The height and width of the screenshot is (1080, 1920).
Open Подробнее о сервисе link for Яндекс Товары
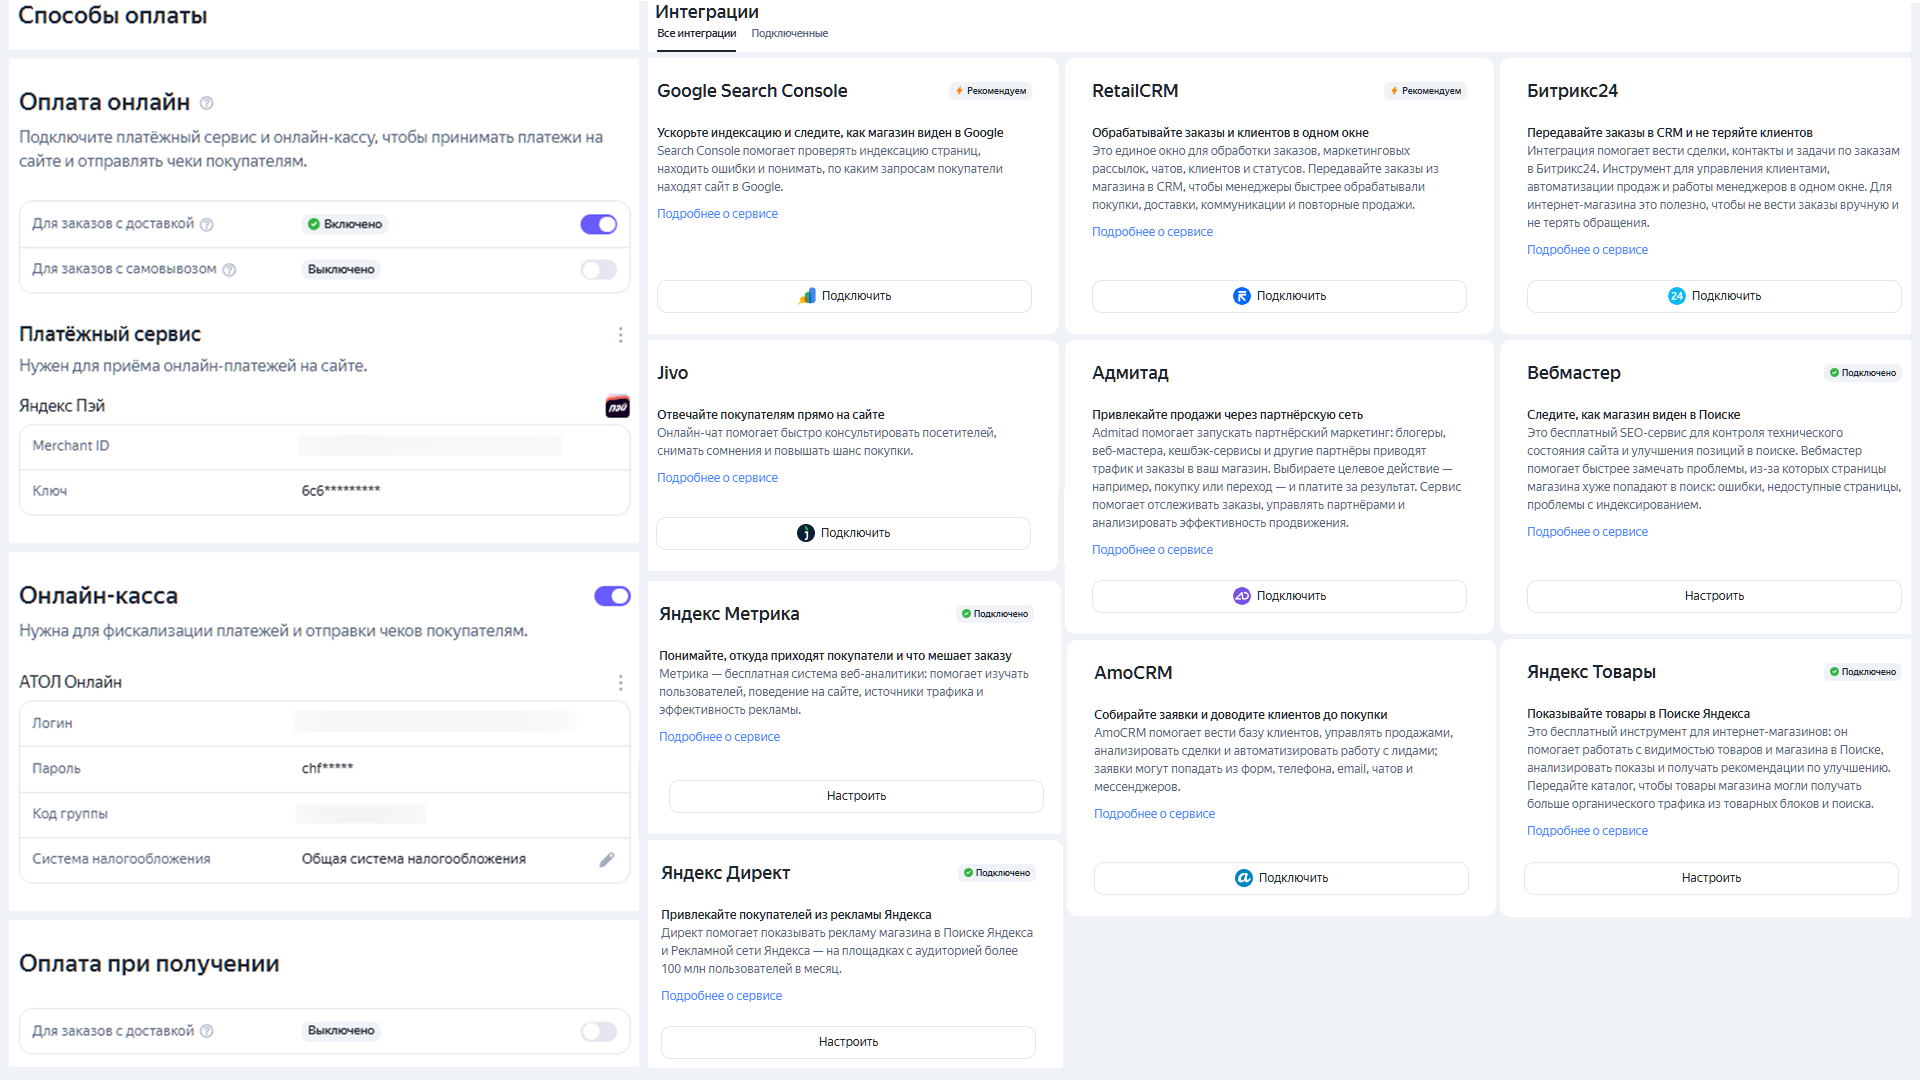pos(1587,831)
